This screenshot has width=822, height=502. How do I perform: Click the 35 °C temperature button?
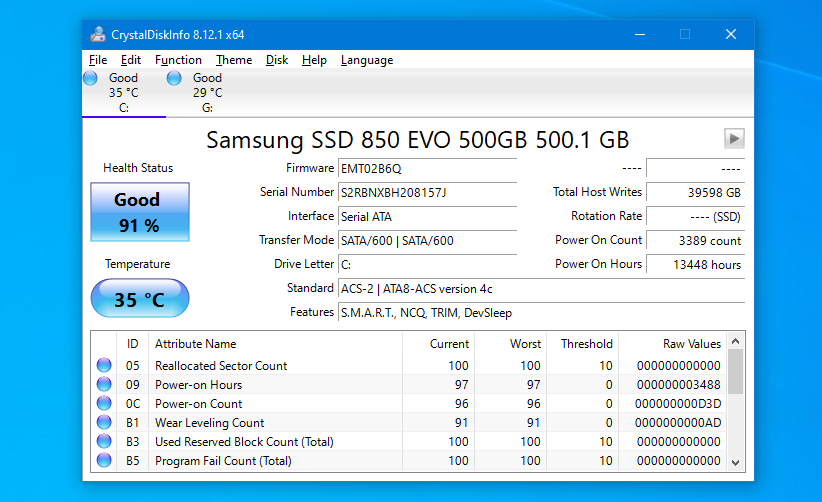pos(140,299)
